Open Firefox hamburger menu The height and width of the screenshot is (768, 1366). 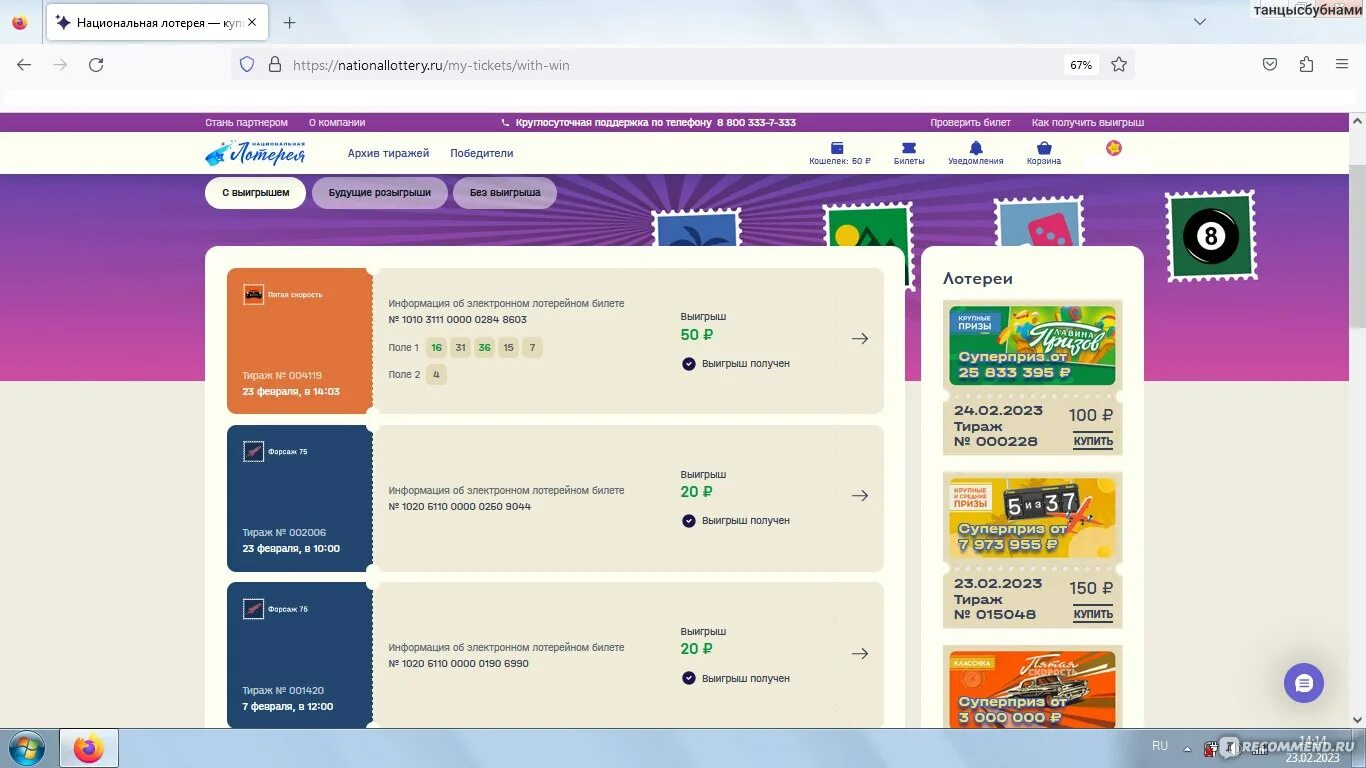click(1342, 64)
